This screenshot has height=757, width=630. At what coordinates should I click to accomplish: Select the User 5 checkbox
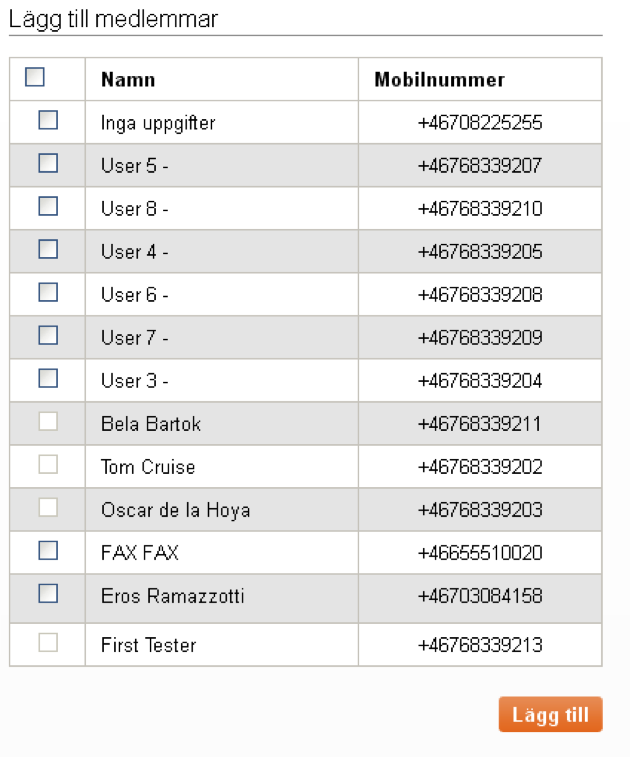pos(48,163)
